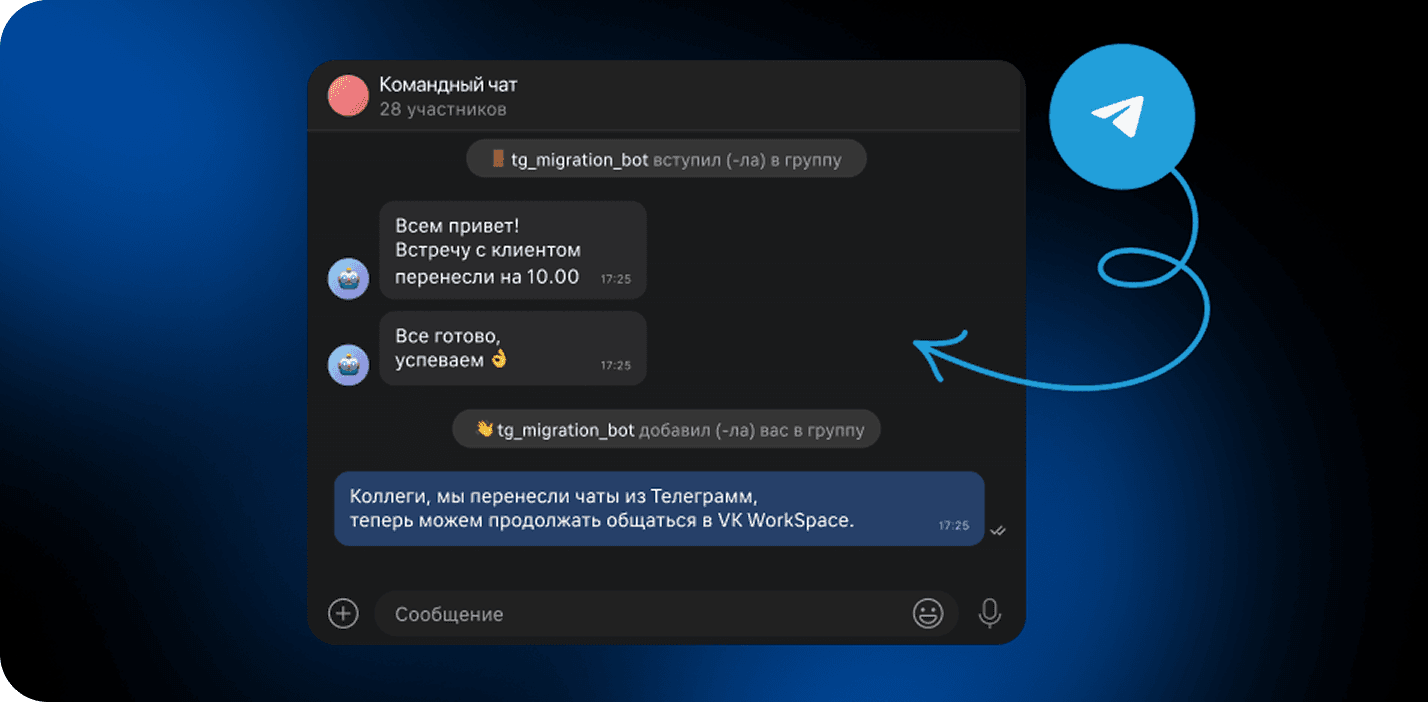Click the double-check read status icon
This screenshot has height=702, width=1428.
click(997, 531)
